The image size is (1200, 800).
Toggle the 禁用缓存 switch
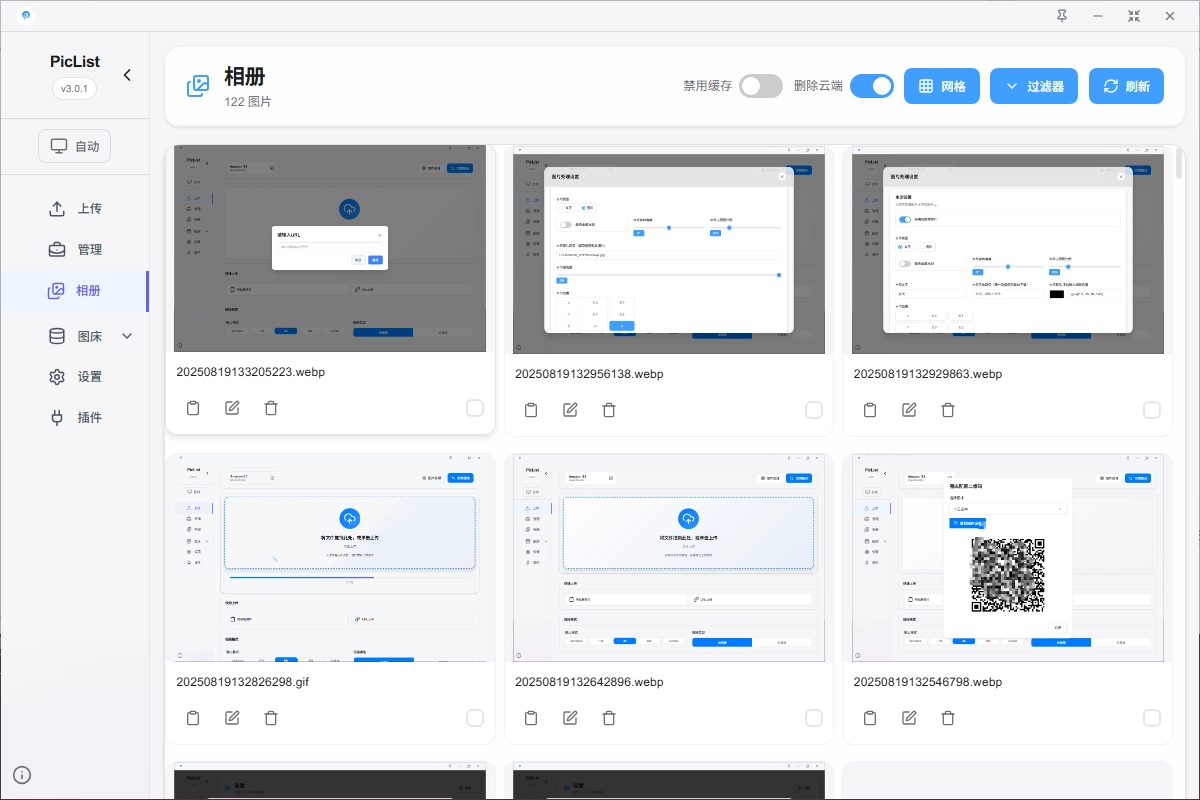point(761,86)
